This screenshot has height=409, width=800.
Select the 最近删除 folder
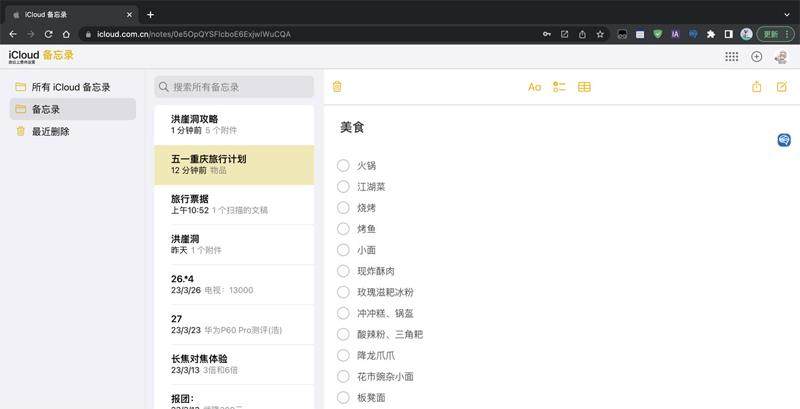[50, 131]
